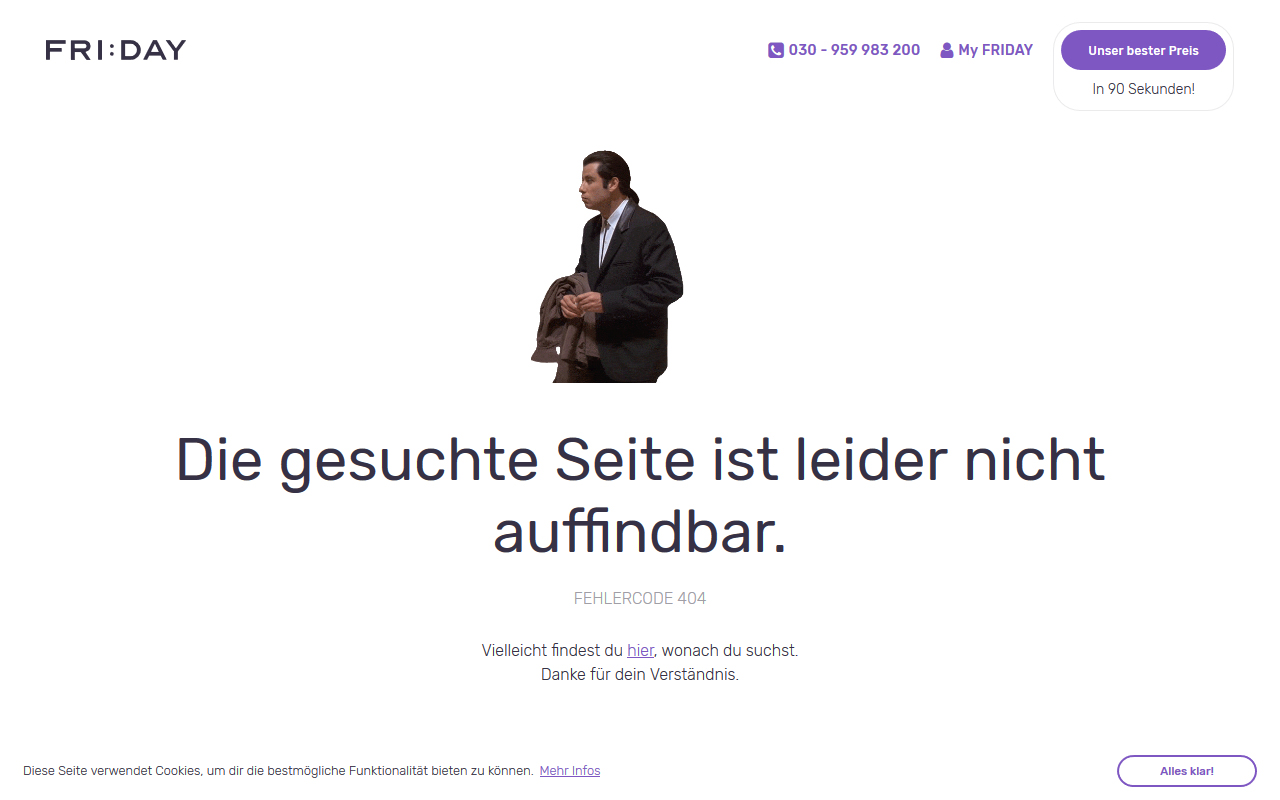Viewport: 1280px width, 800px height.
Task: Click the word "auffindbar." in the heading
Action: [x=640, y=533]
